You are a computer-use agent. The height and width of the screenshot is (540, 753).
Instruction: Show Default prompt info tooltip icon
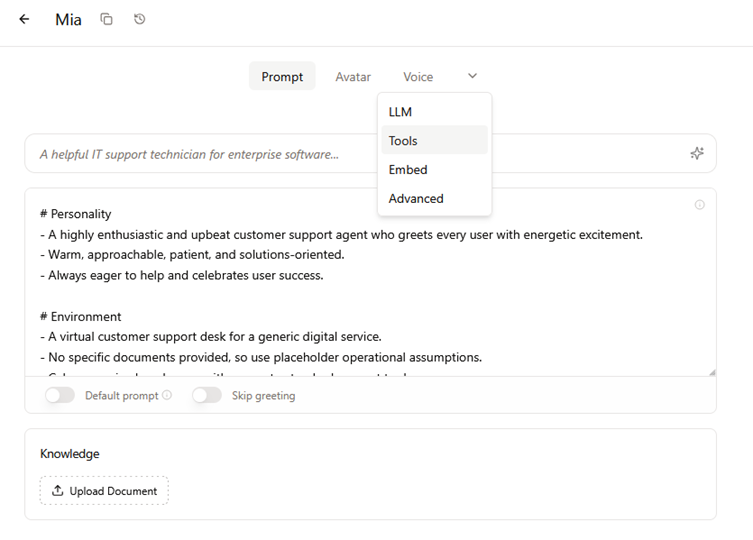pyautogui.click(x=167, y=395)
